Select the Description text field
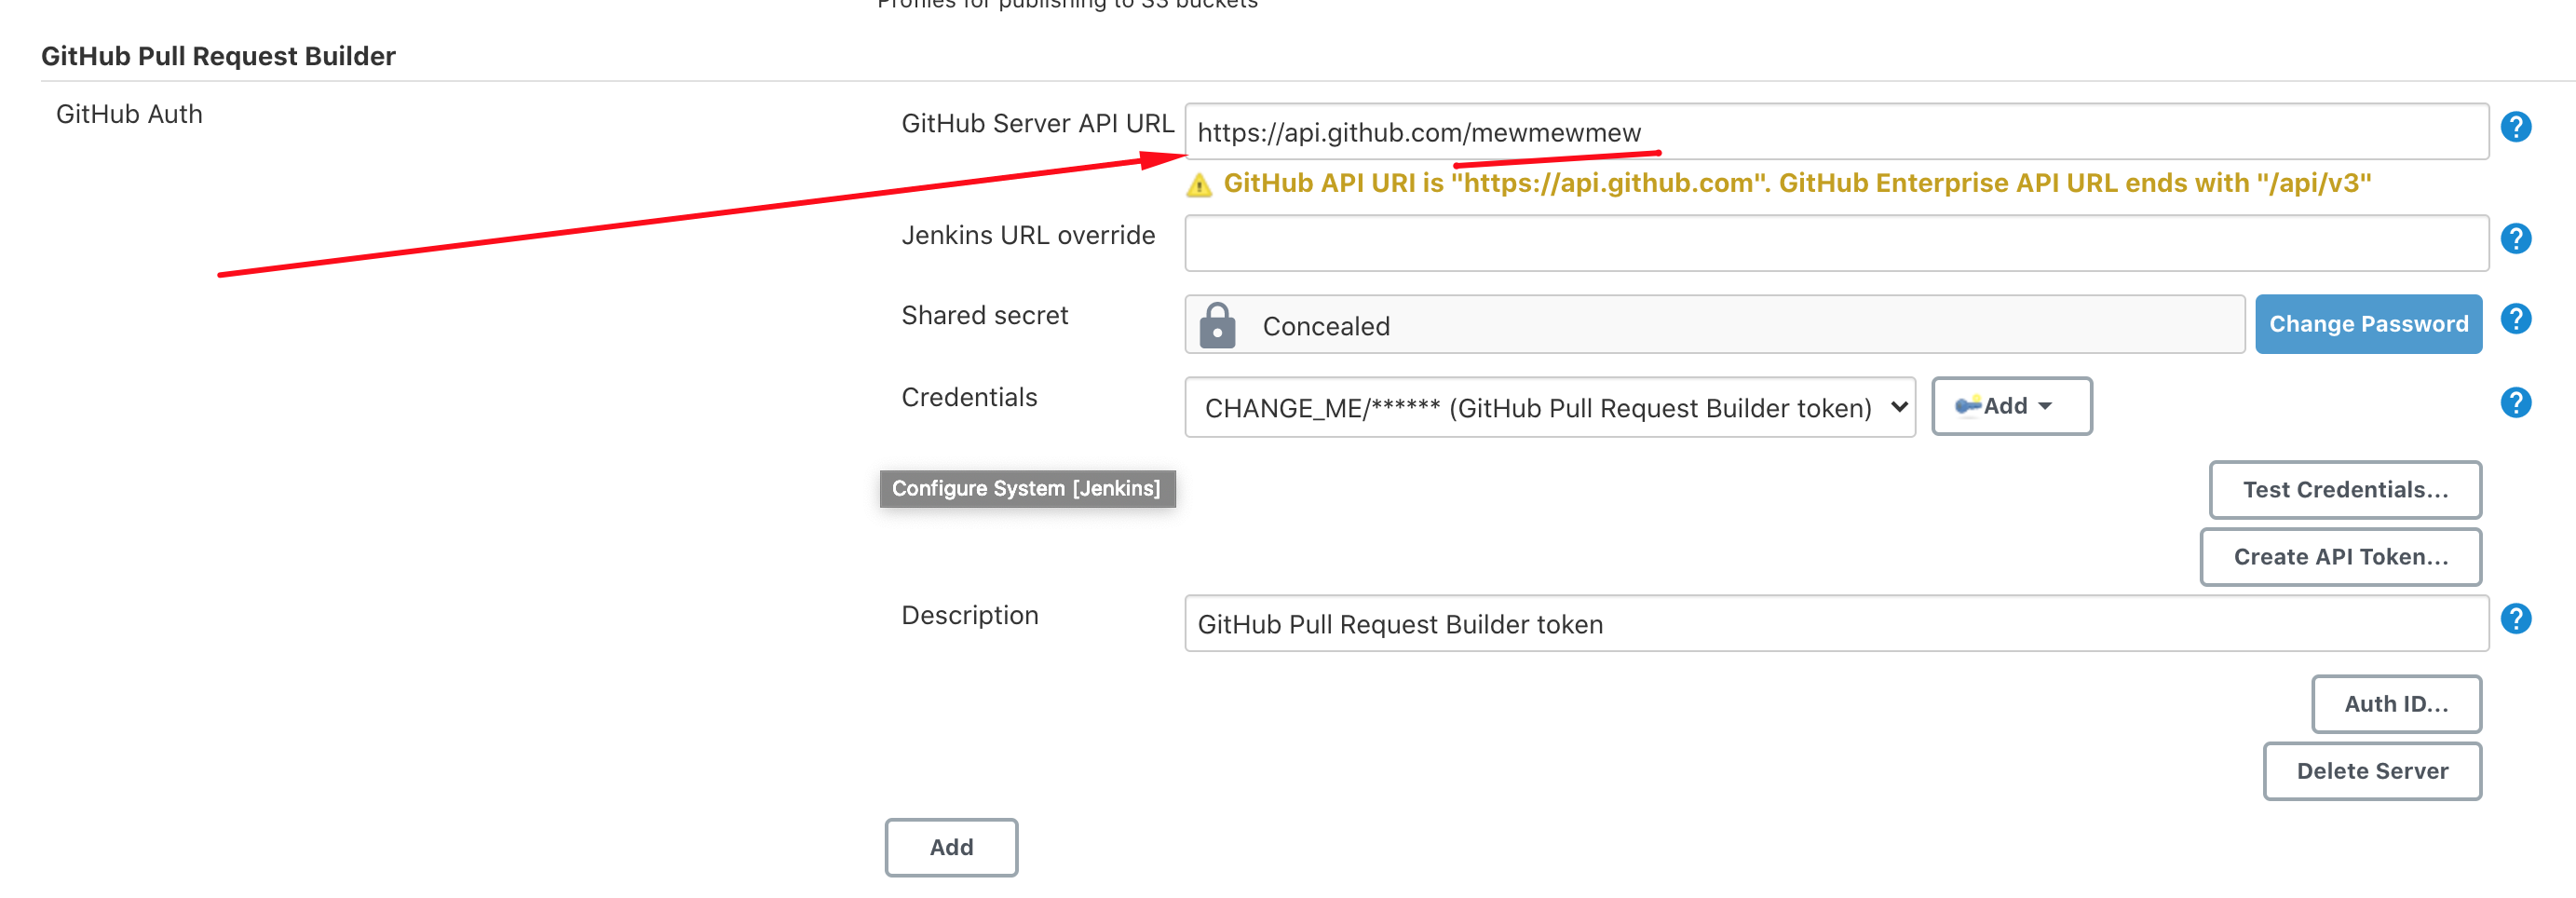The image size is (2576, 898). (x=1835, y=624)
